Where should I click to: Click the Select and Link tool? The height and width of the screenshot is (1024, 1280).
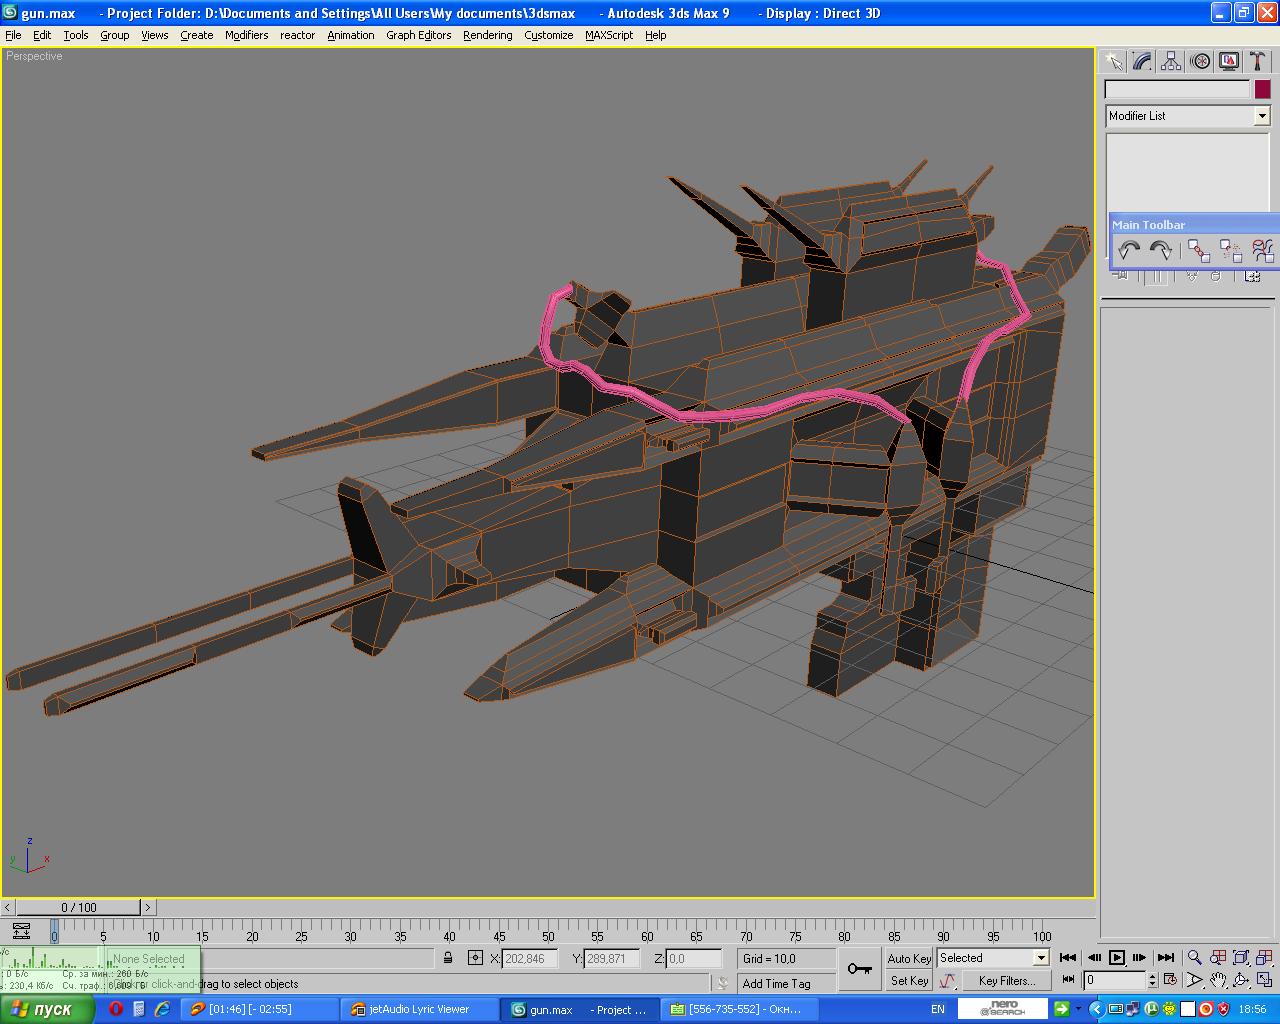point(1198,250)
